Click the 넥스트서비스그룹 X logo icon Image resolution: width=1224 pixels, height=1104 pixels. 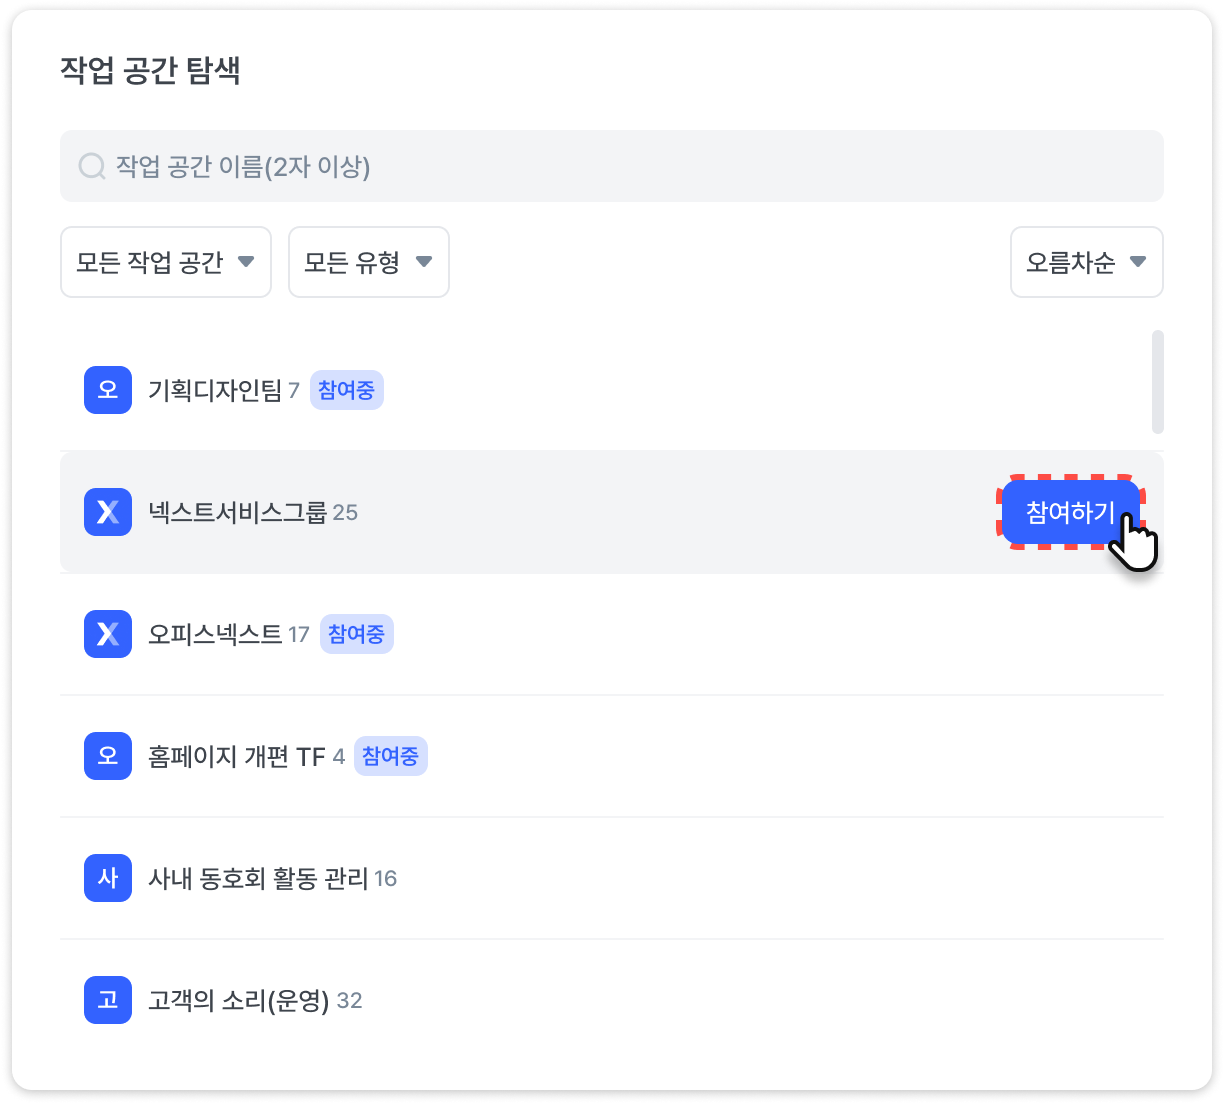coord(108,512)
